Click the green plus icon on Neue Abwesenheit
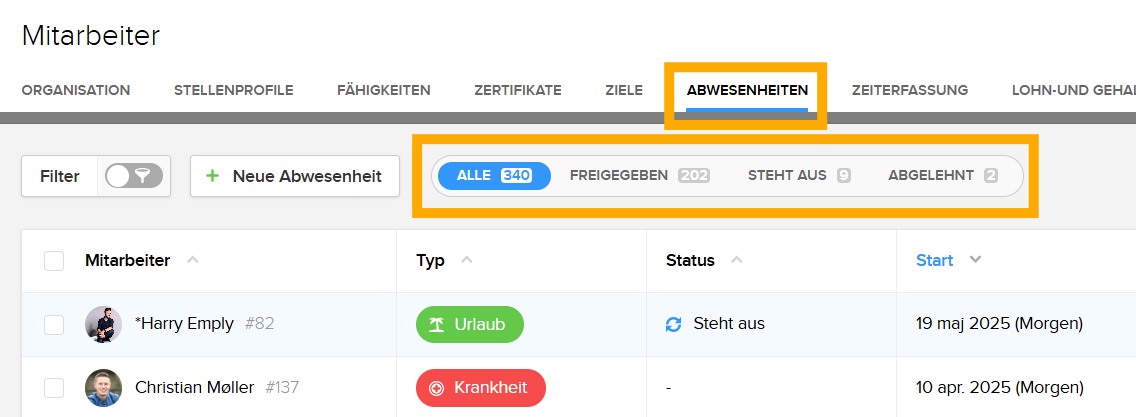The width and height of the screenshot is (1136, 417). point(212,176)
